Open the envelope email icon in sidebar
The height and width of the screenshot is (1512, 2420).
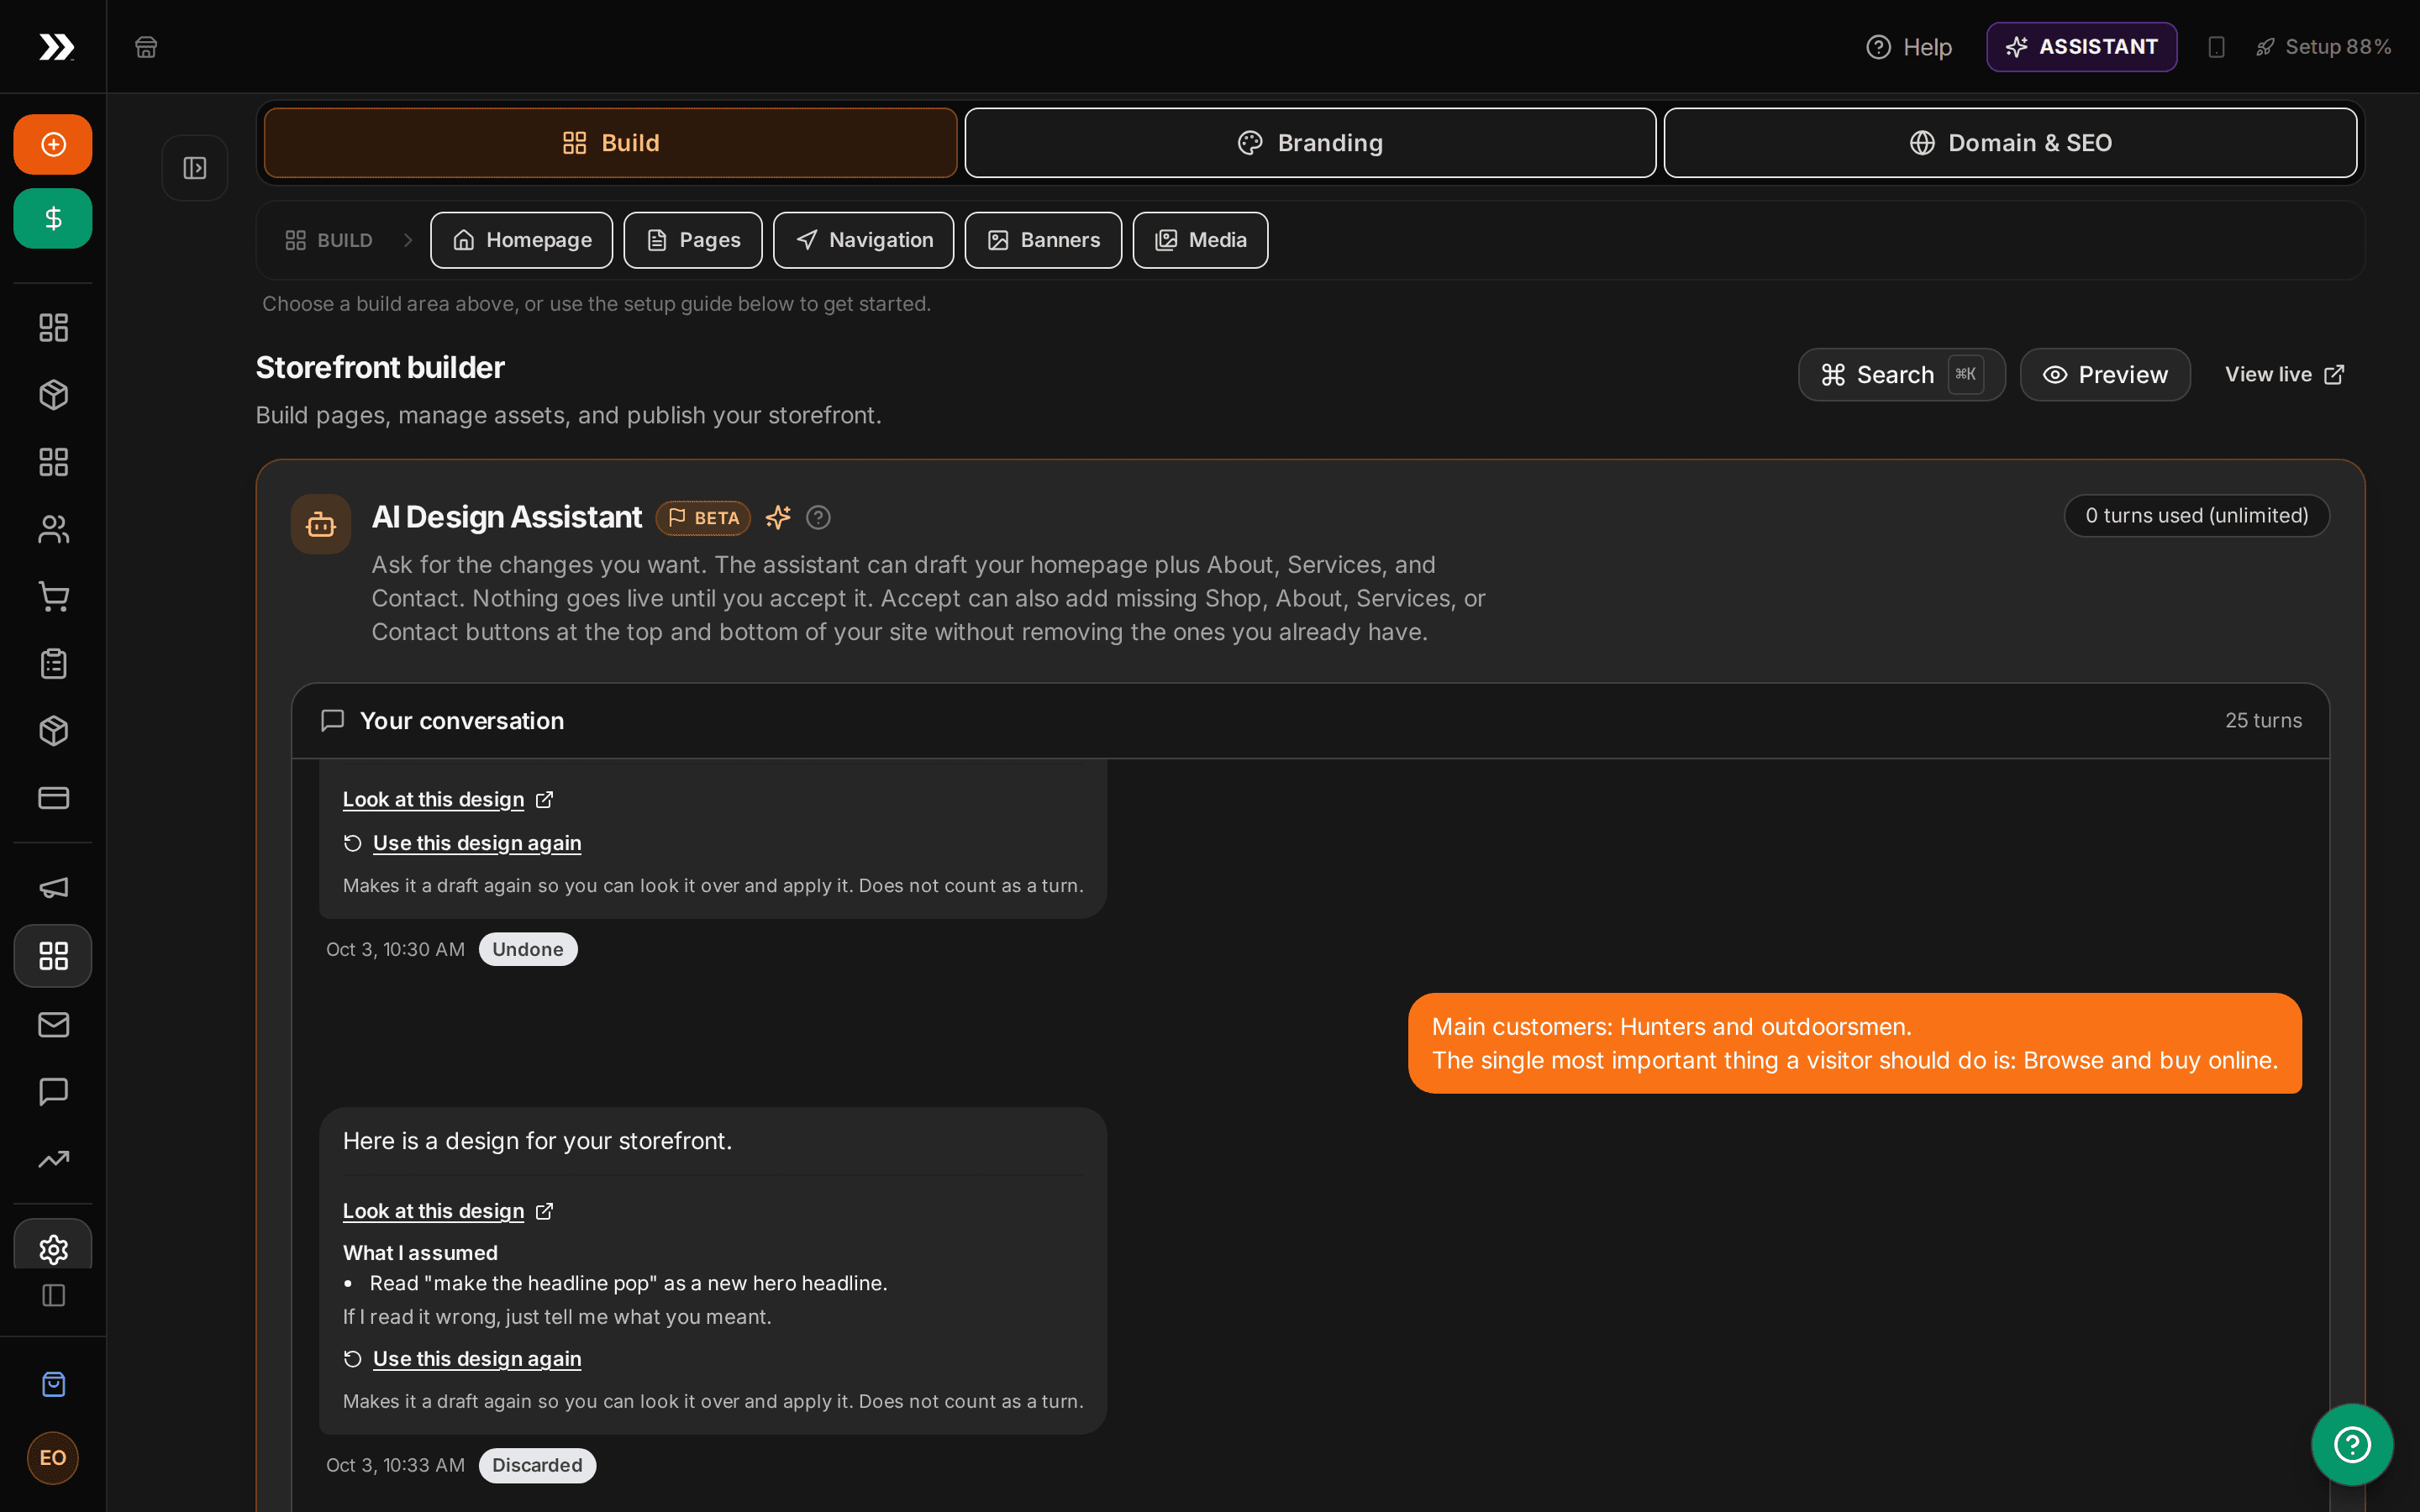tap(53, 1024)
